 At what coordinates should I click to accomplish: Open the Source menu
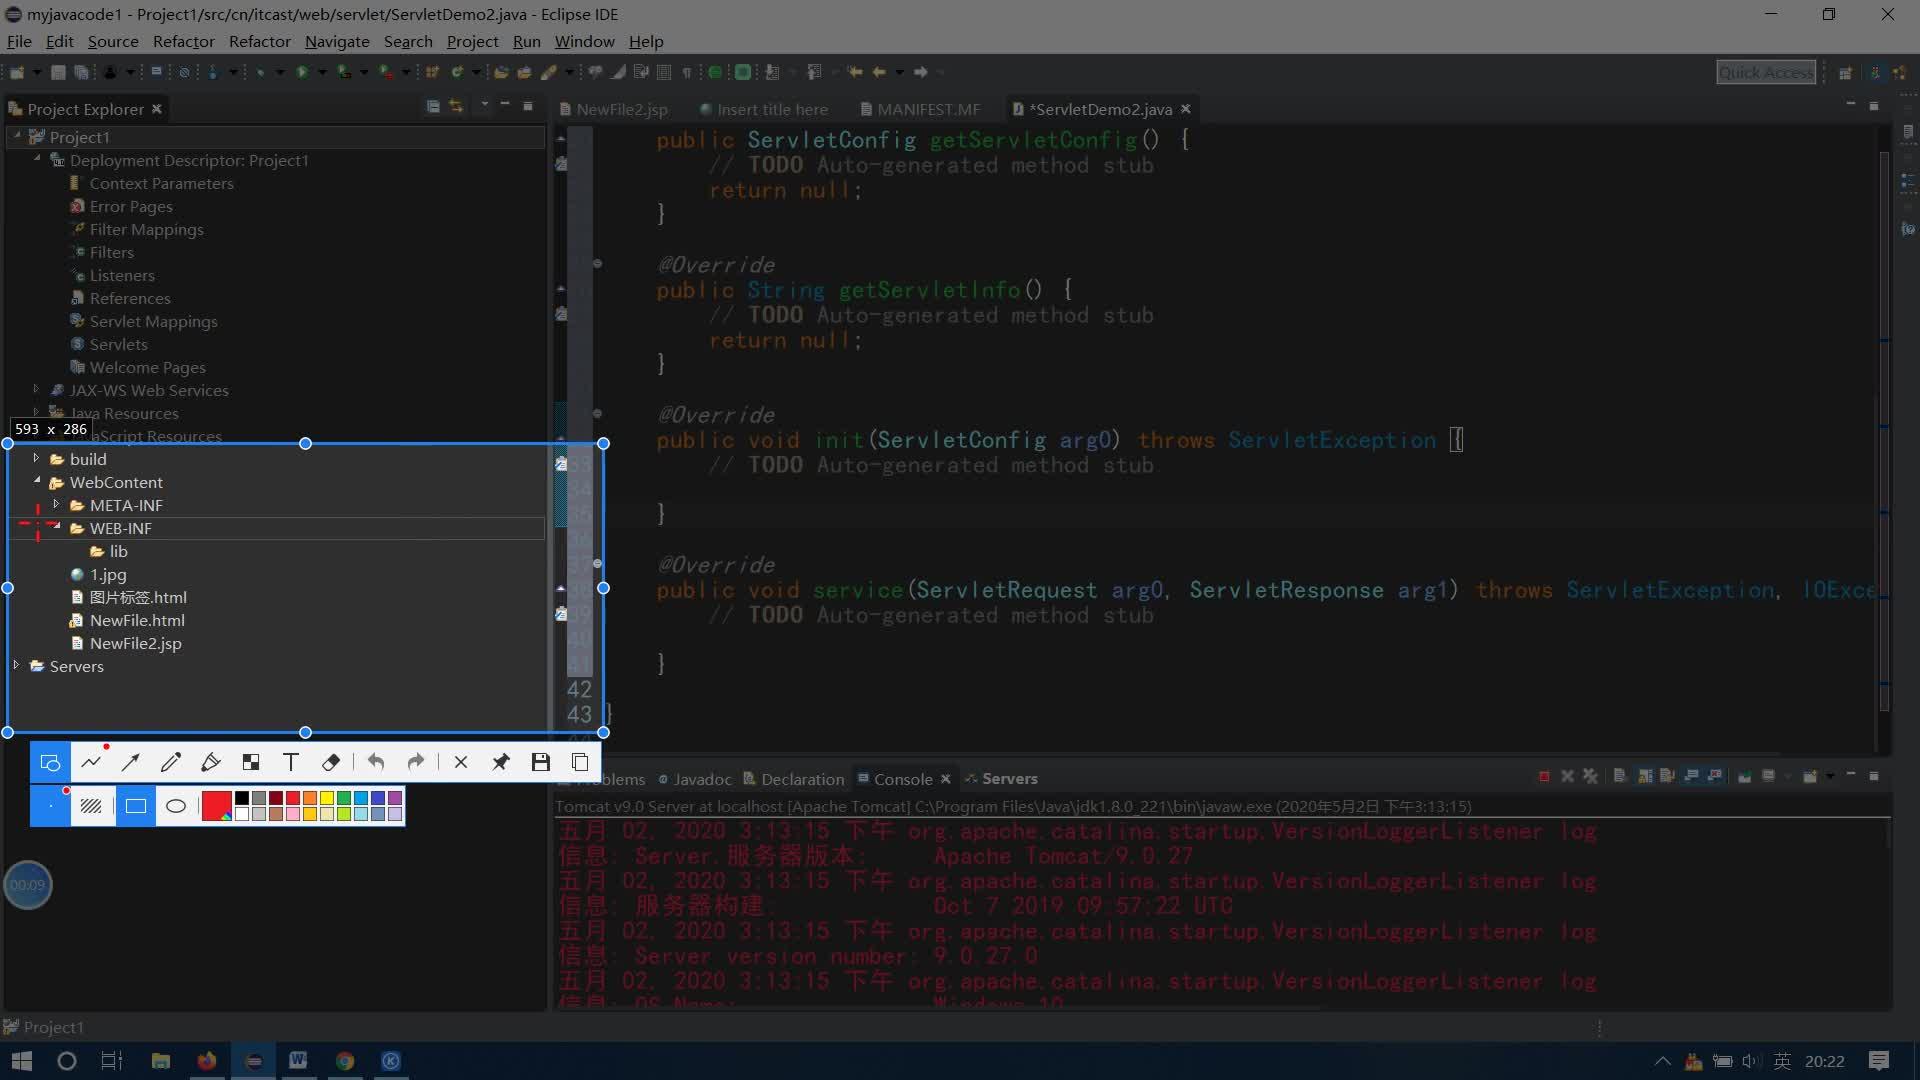113,42
